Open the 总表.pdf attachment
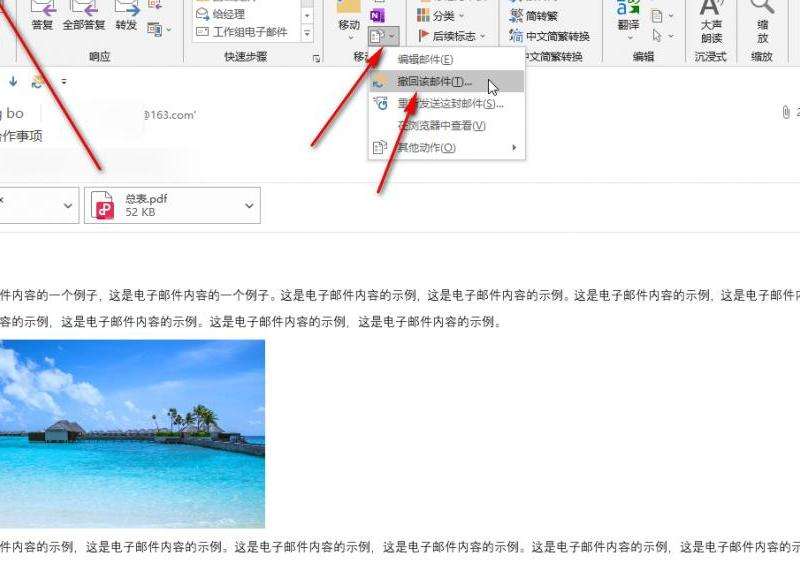 point(172,205)
